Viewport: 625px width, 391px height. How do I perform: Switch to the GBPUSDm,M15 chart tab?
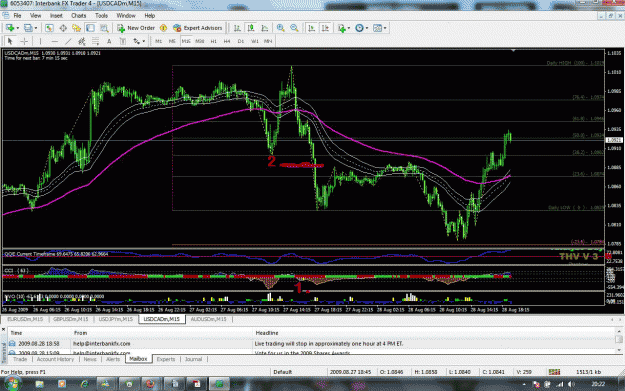point(71,319)
